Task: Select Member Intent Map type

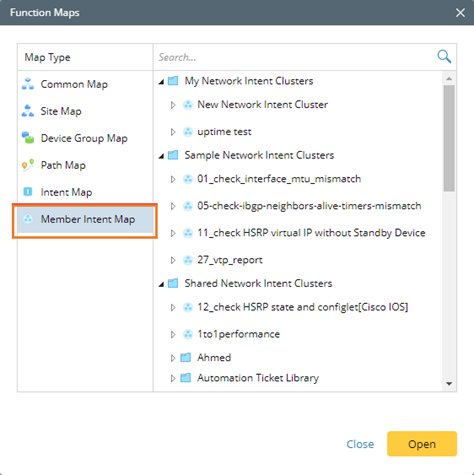Action: 85,219
